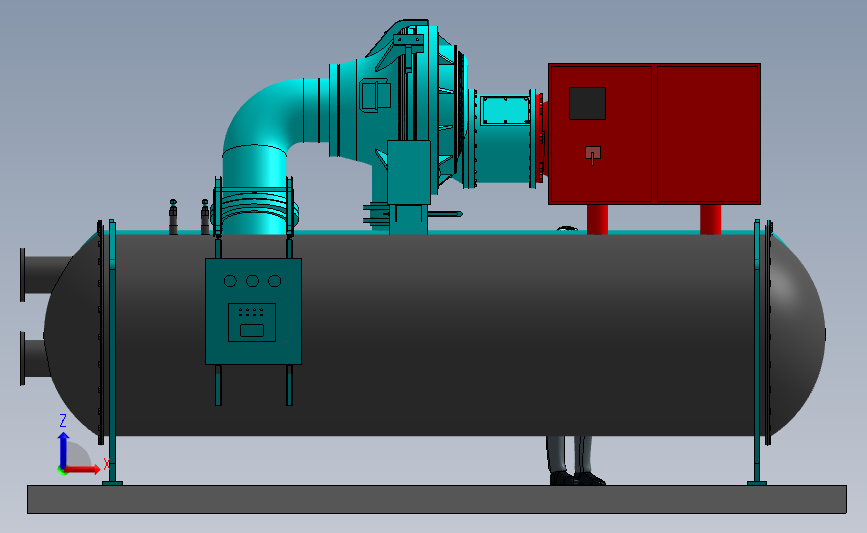This screenshot has height=533, width=867.
Task: Select the right dished end of the vessel
Action: click(797, 335)
